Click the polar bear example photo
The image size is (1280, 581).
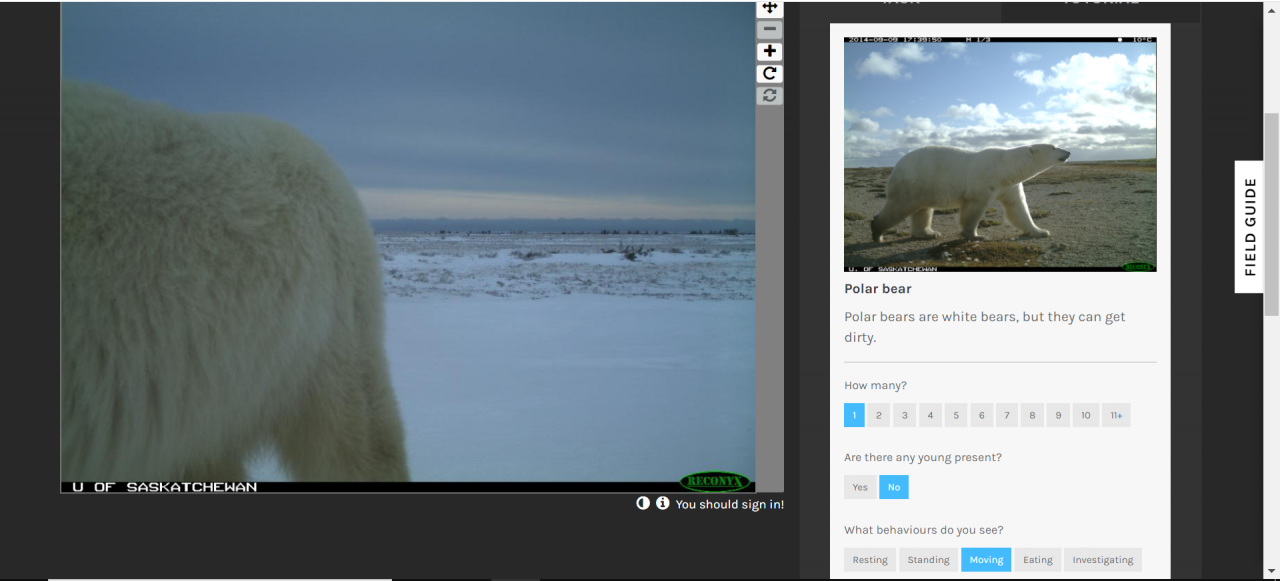(x=1000, y=154)
